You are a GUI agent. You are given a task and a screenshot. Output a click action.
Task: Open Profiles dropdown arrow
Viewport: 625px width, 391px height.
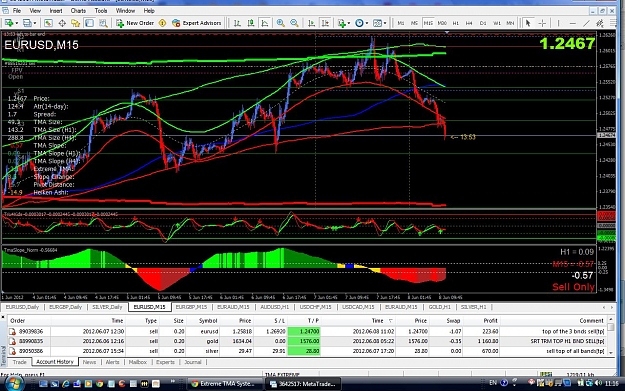(35, 23)
